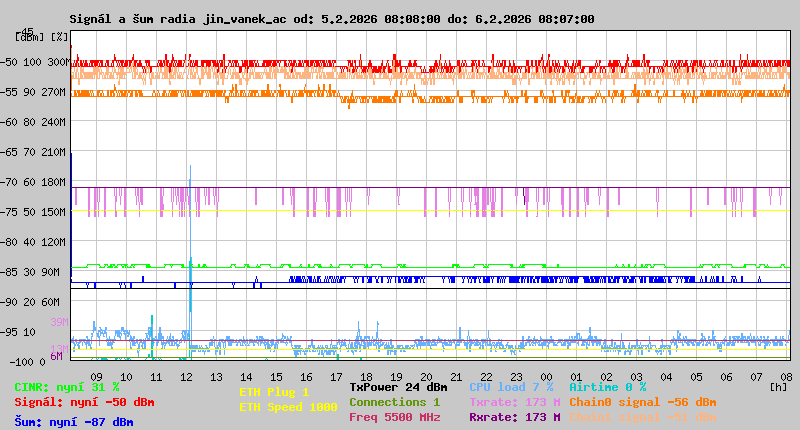Click the yellow ETH Plug legend label
The height and width of the screenshot is (430, 800).
274,392
